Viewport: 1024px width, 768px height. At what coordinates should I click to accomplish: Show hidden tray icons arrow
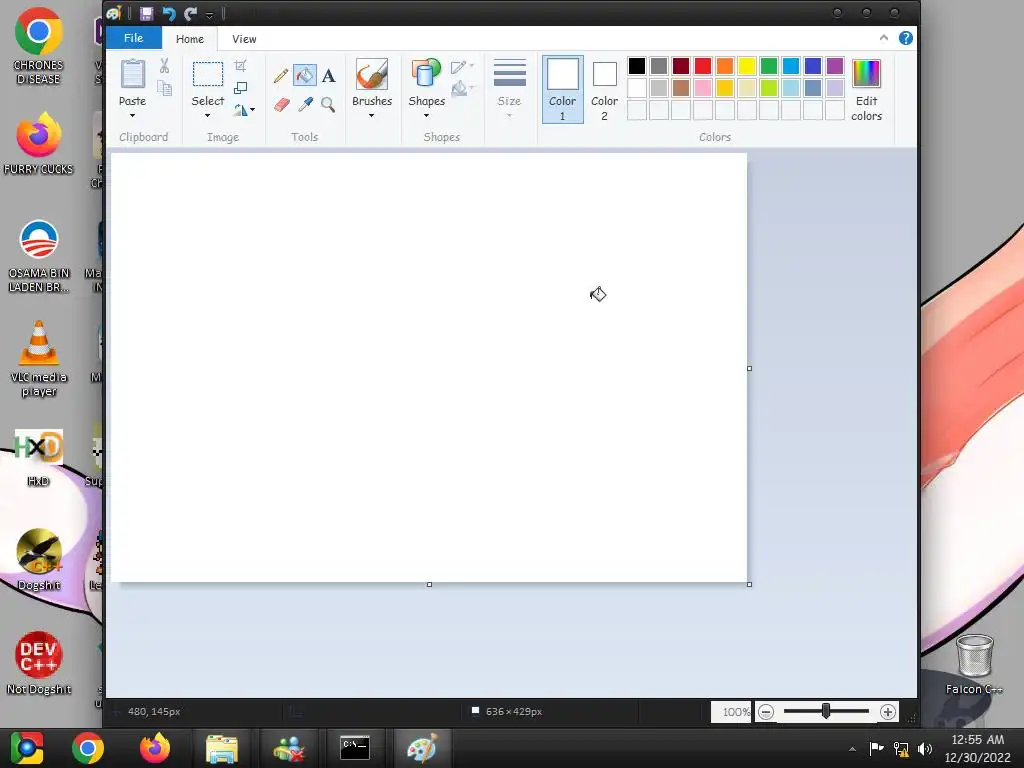click(852, 749)
